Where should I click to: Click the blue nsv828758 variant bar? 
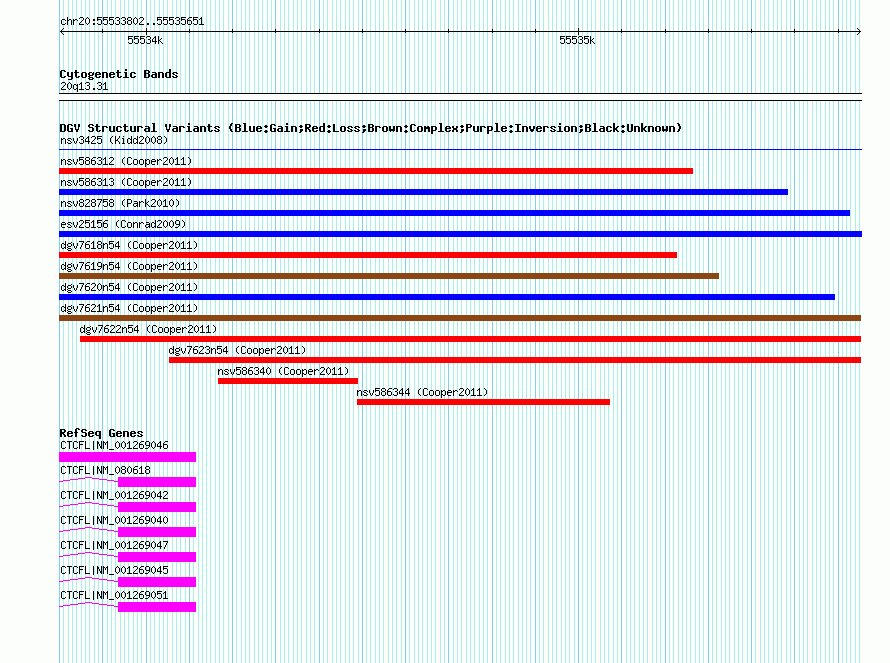tap(455, 213)
